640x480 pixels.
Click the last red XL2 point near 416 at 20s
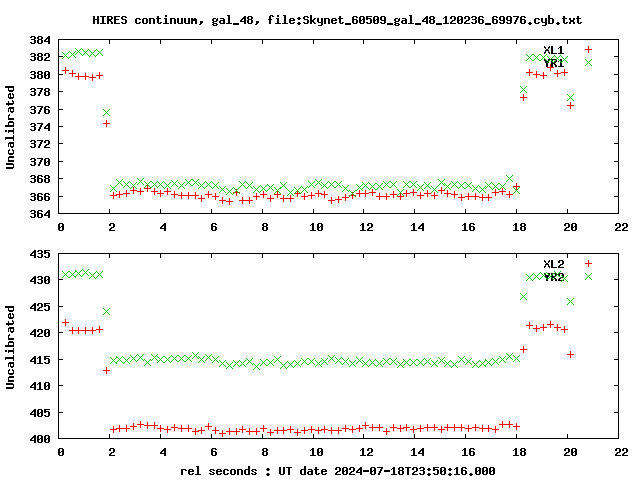[571, 354]
